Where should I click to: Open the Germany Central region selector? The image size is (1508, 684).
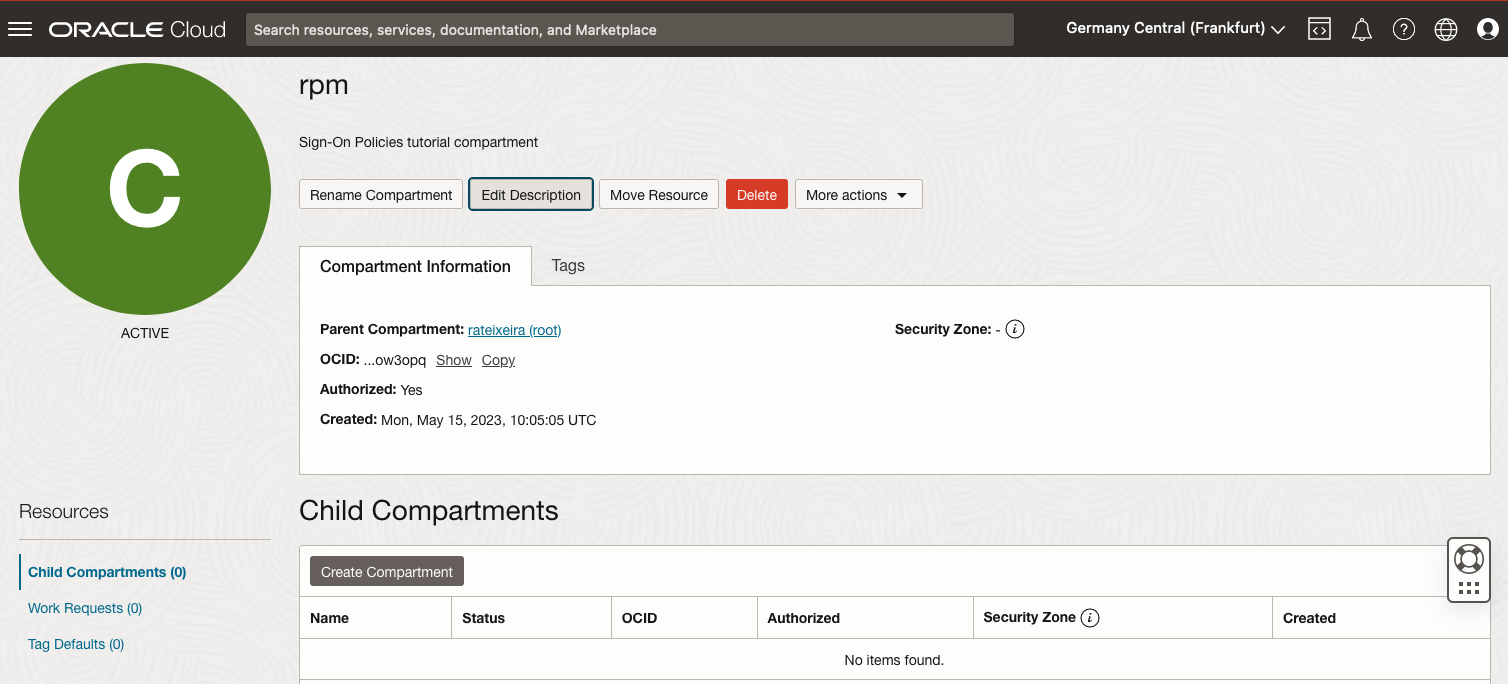[x=1174, y=28]
